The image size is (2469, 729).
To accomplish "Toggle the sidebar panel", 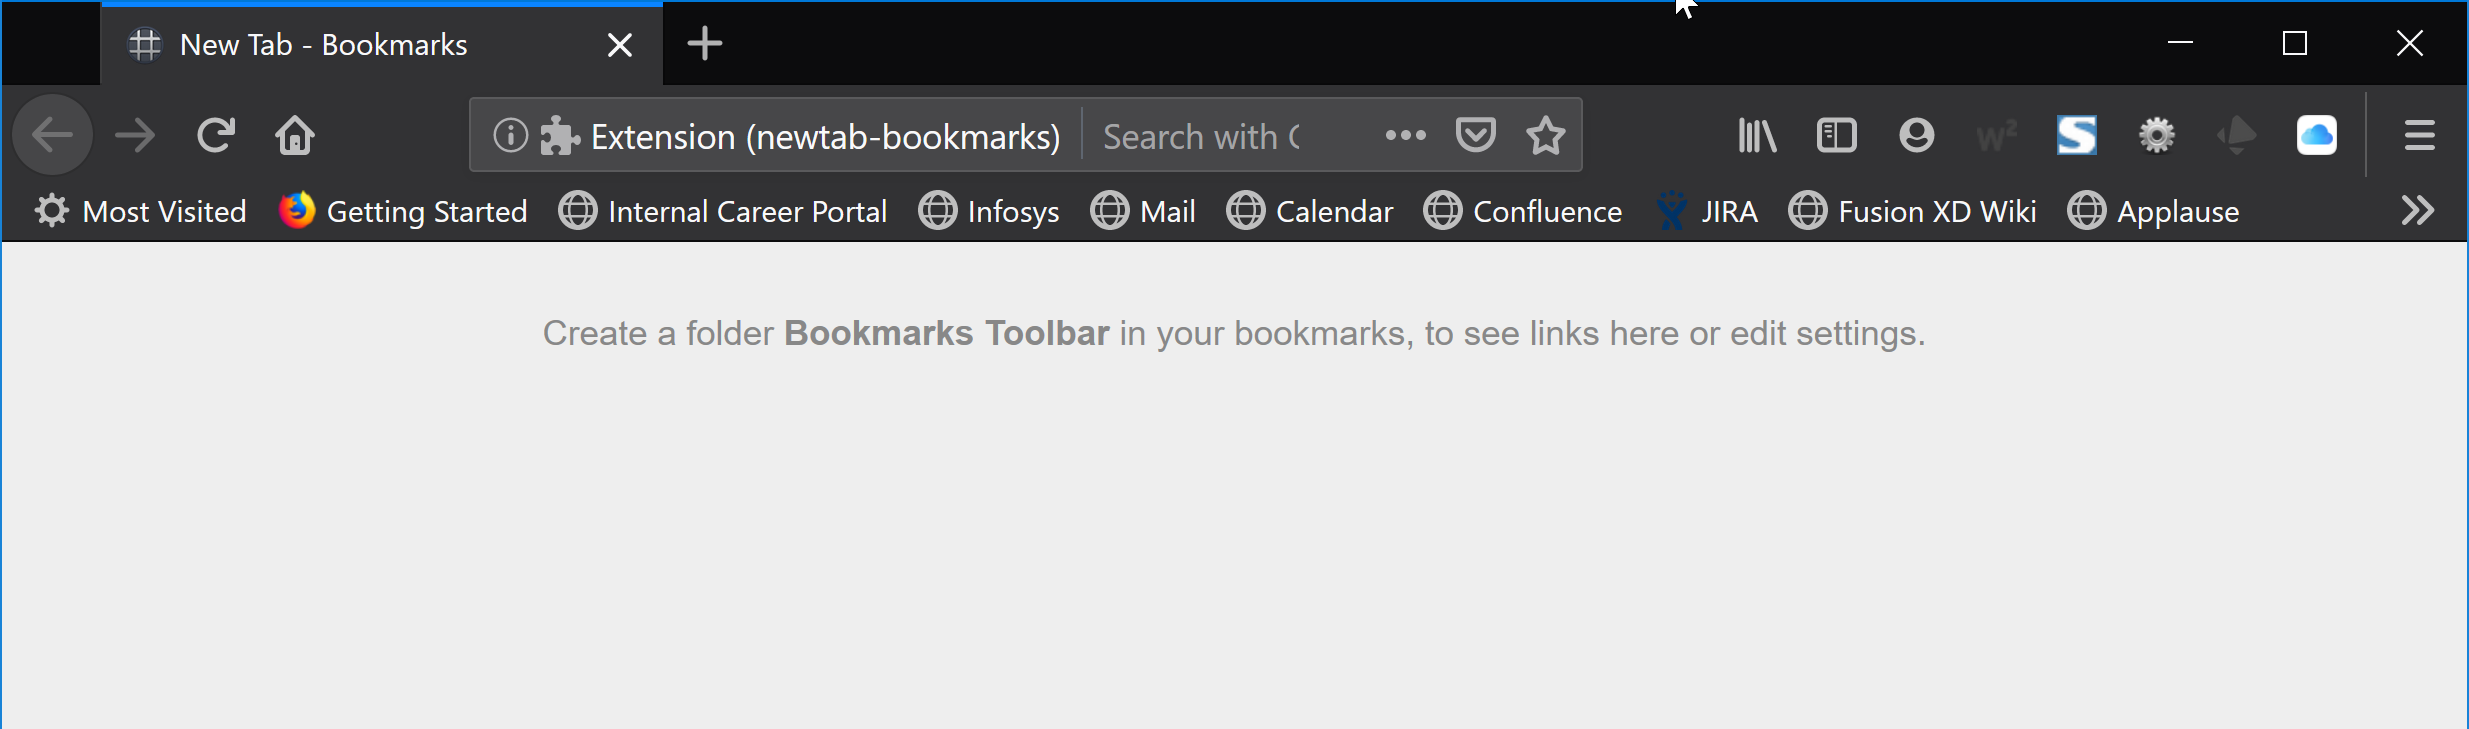I will [x=1836, y=135].
